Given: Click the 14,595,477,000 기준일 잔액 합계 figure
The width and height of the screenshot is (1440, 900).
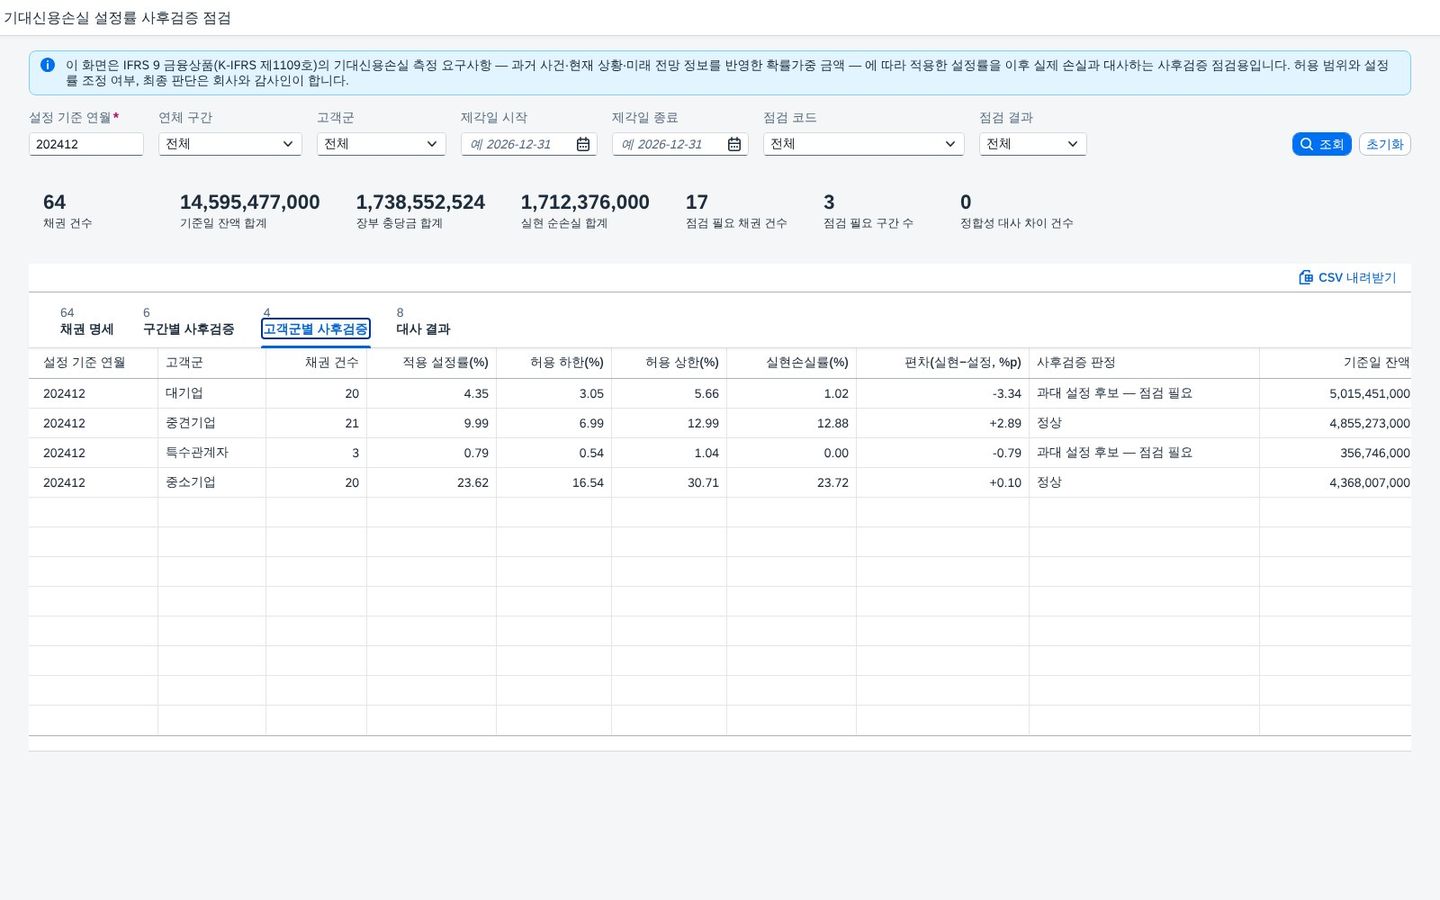Looking at the screenshot, I should tap(250, 202).
